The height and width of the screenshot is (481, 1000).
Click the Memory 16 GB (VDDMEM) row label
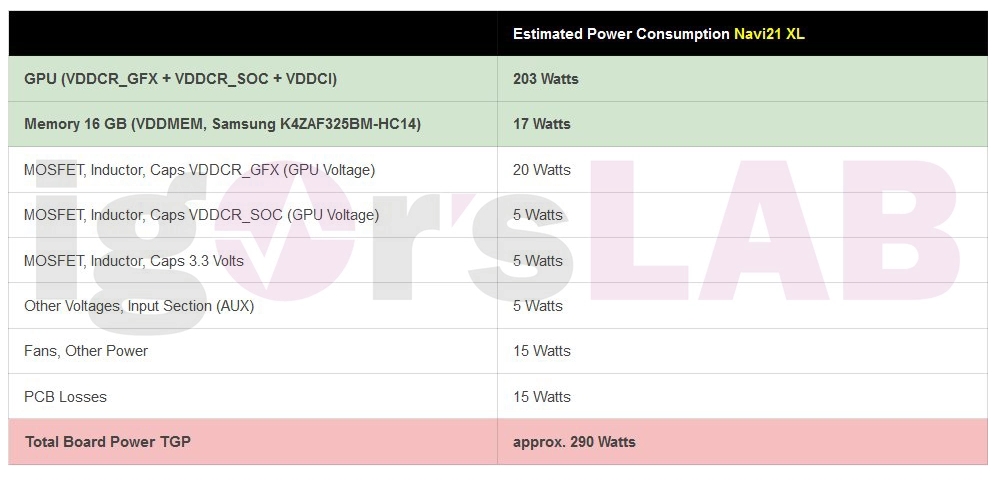[222, 124]
